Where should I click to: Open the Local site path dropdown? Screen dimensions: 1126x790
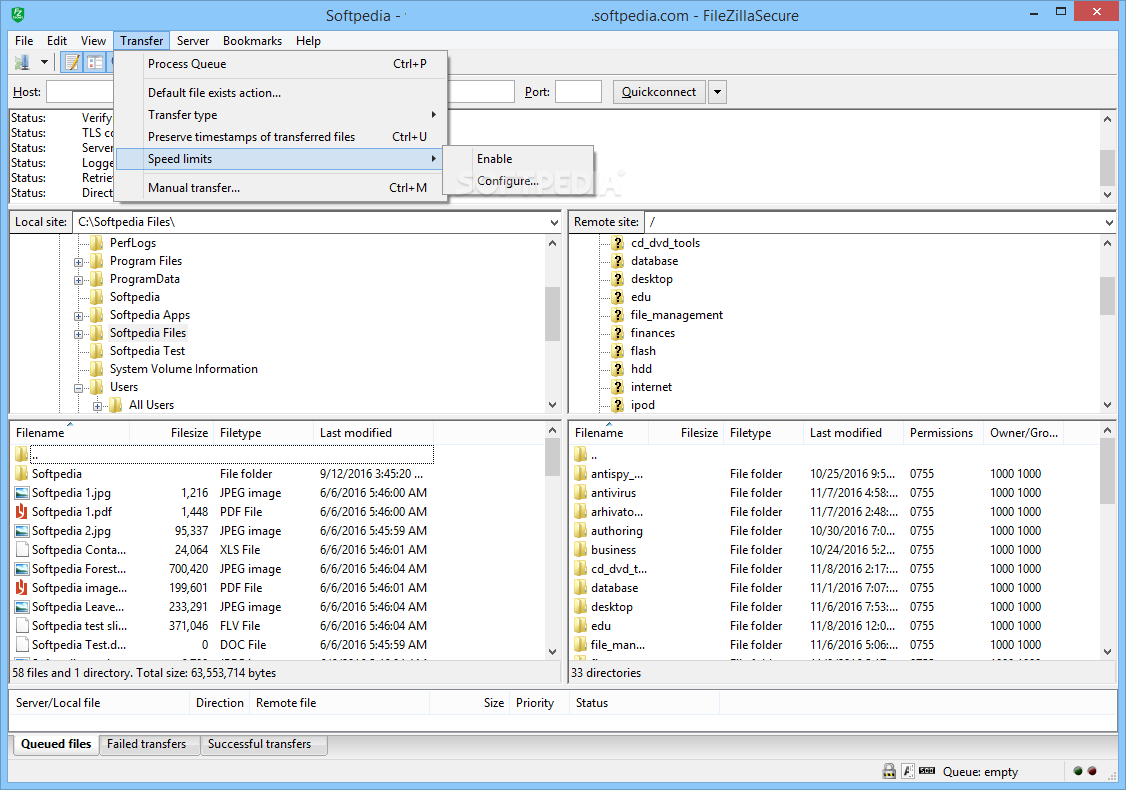(554, 222)
